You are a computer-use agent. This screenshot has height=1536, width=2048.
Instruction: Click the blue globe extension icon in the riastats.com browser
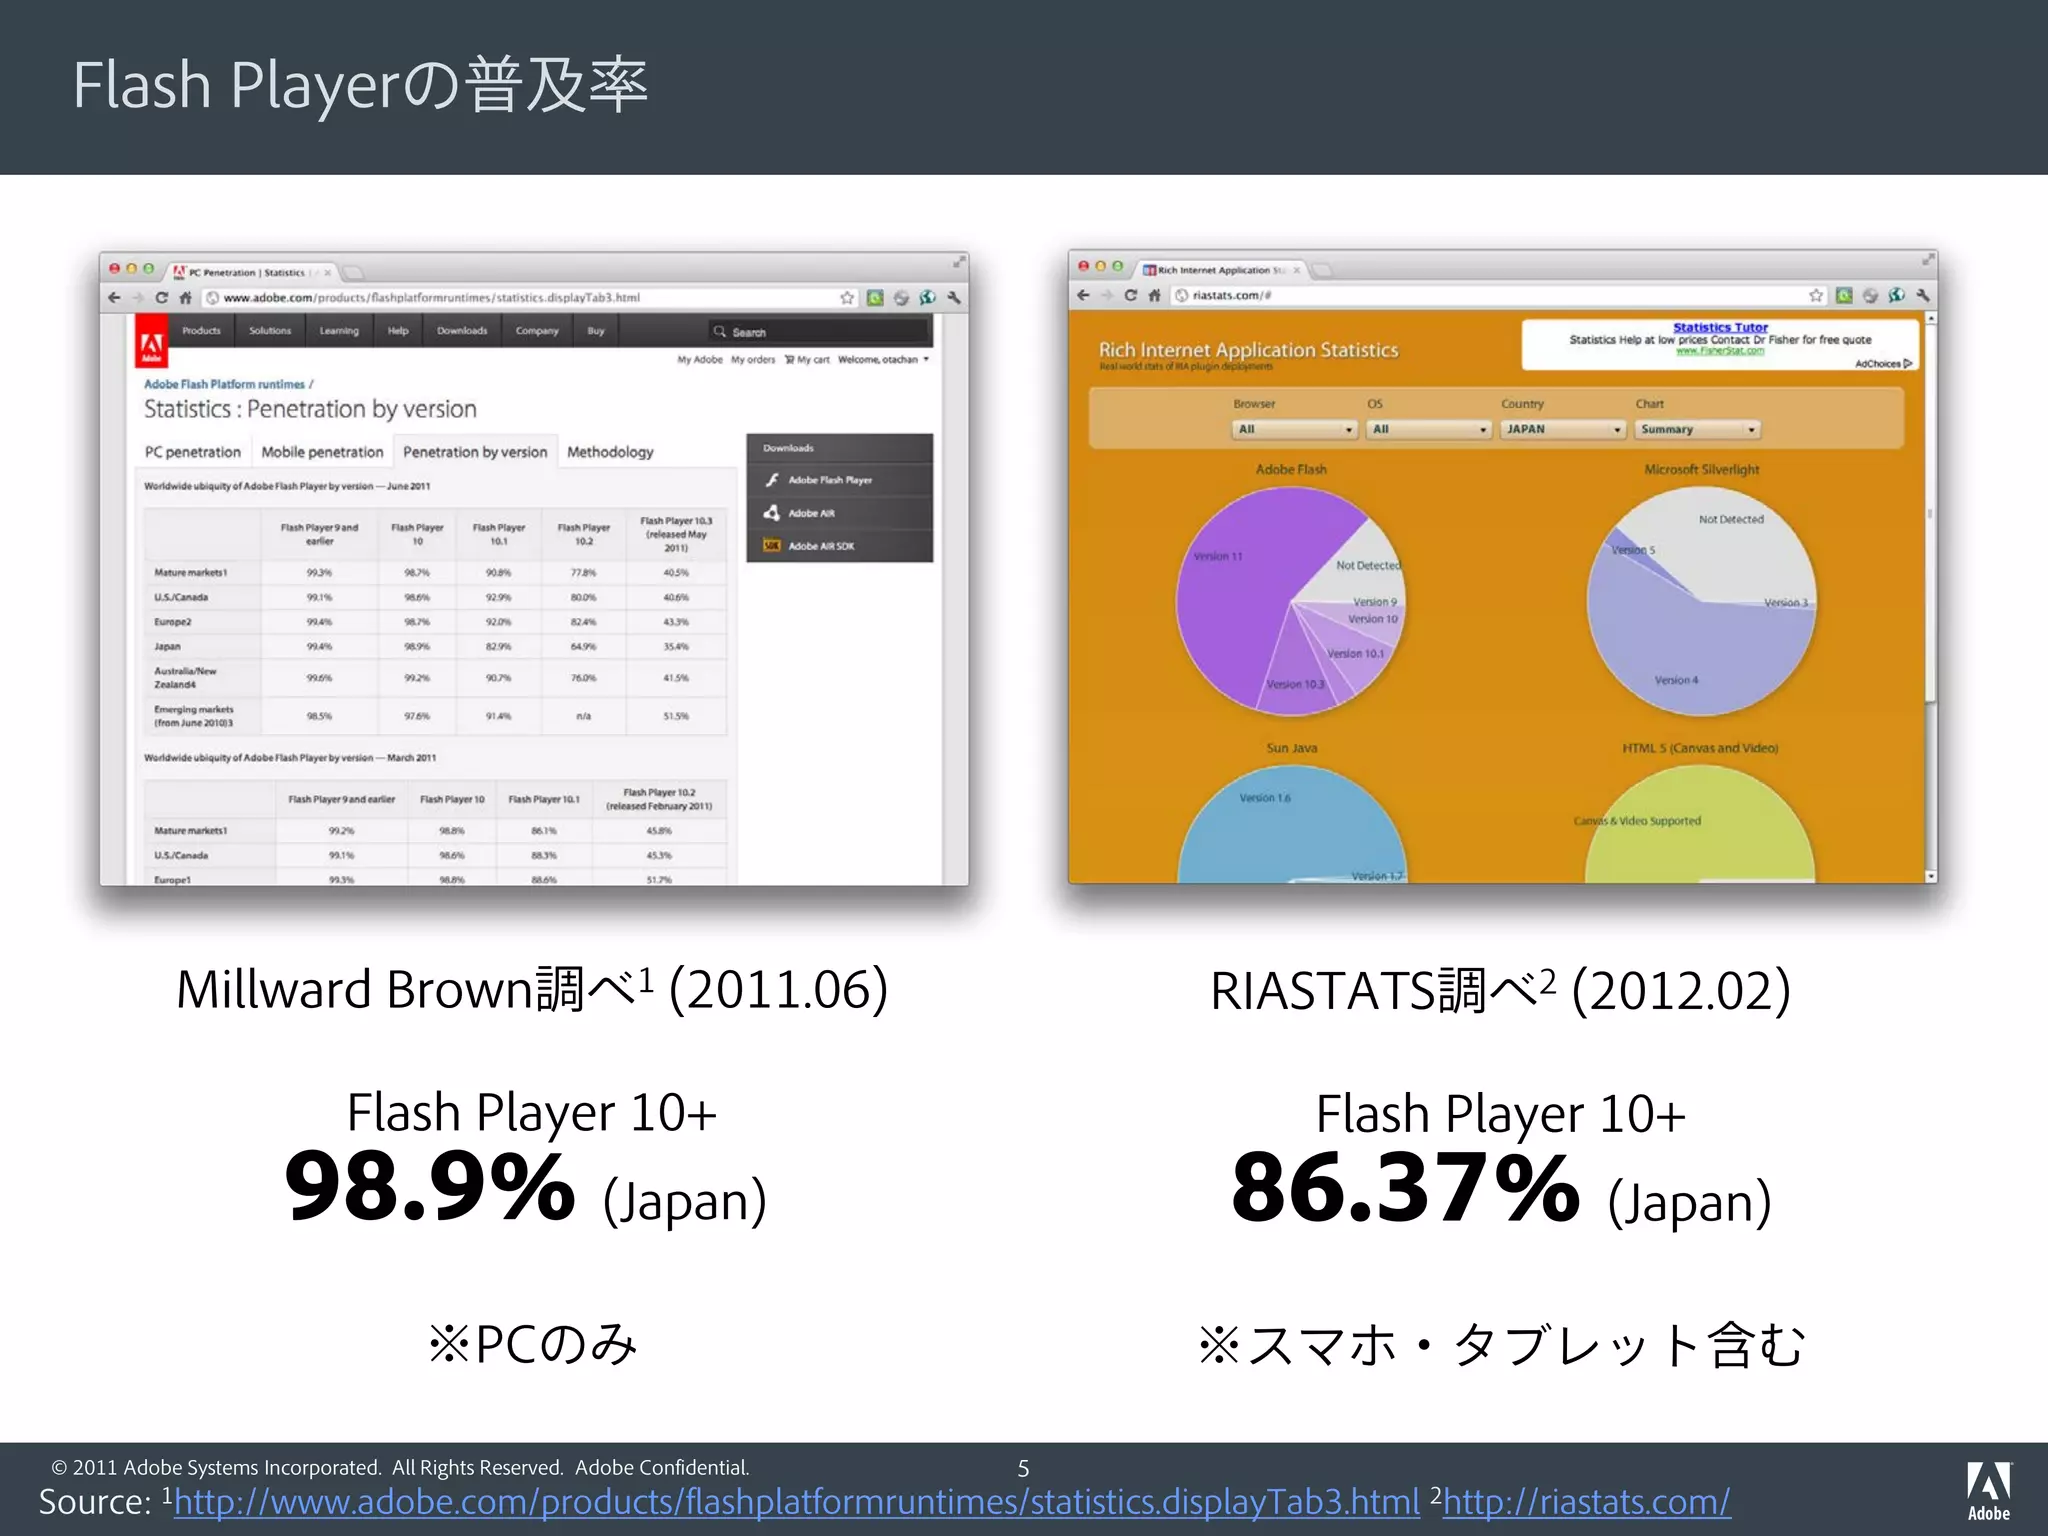(x=1896, y=295)
